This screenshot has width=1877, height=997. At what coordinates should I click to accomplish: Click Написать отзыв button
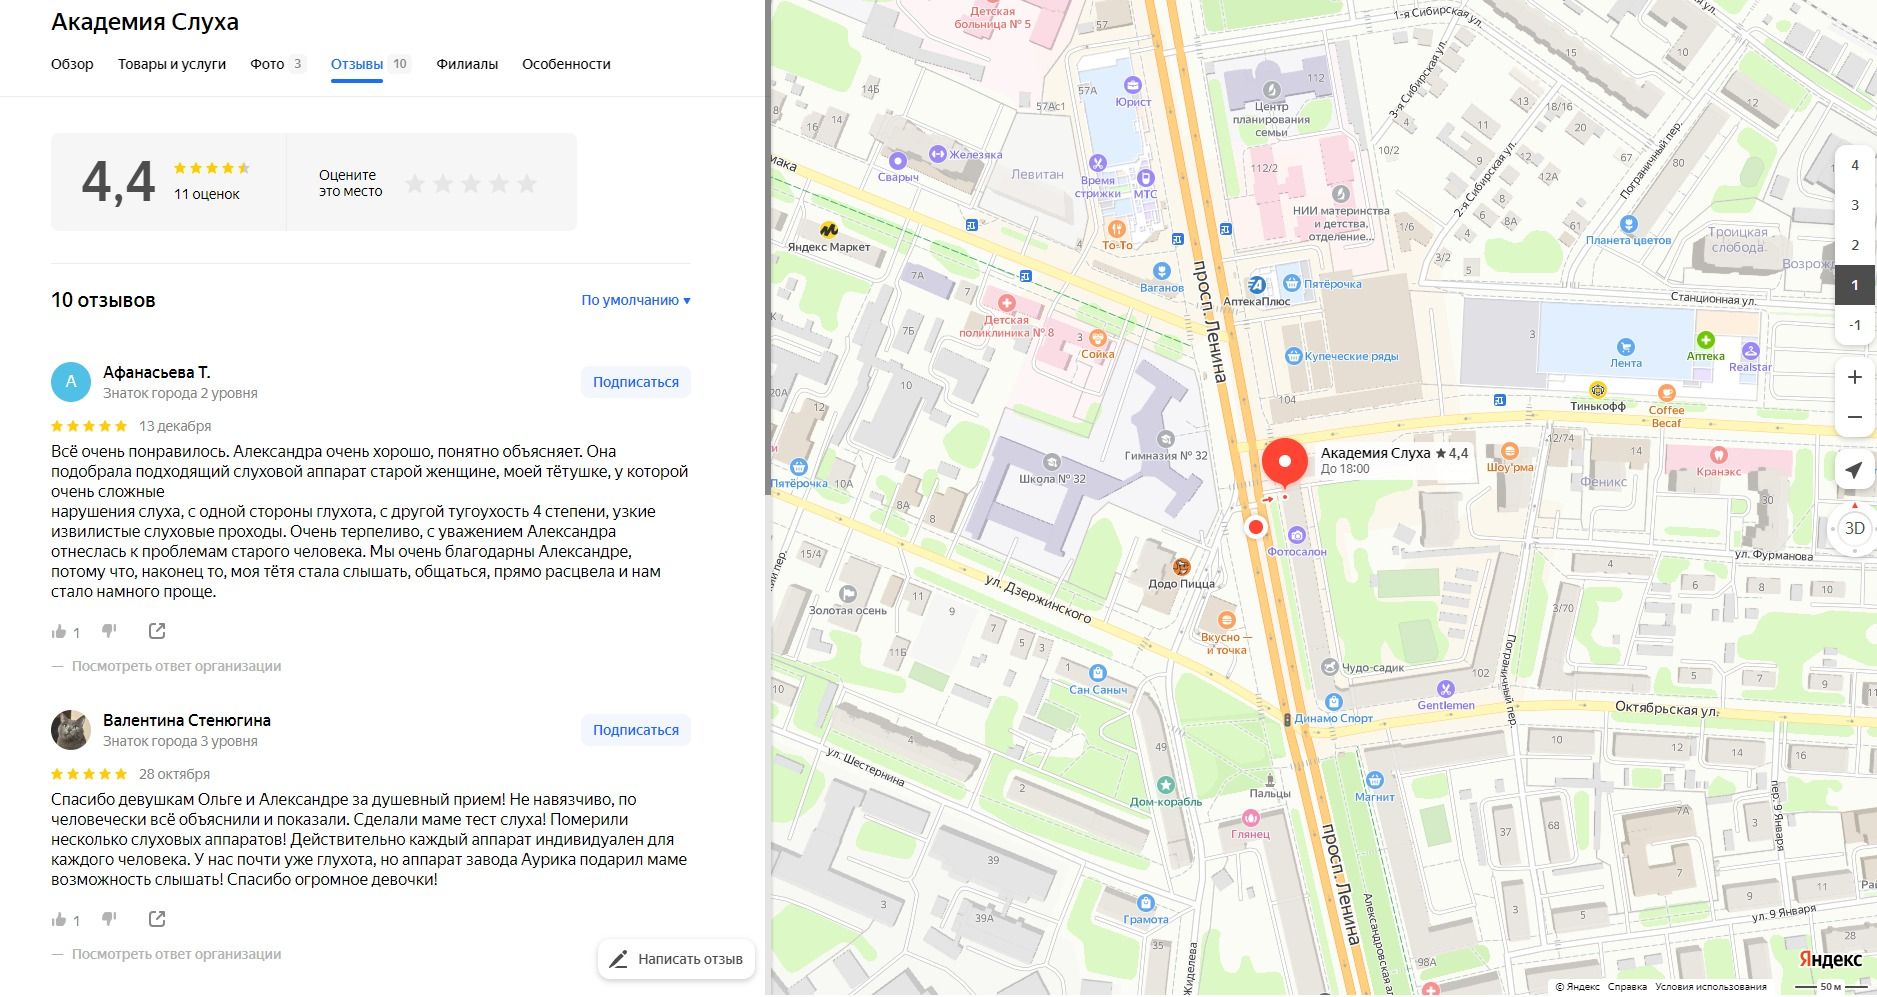click(x=676, y=959)
